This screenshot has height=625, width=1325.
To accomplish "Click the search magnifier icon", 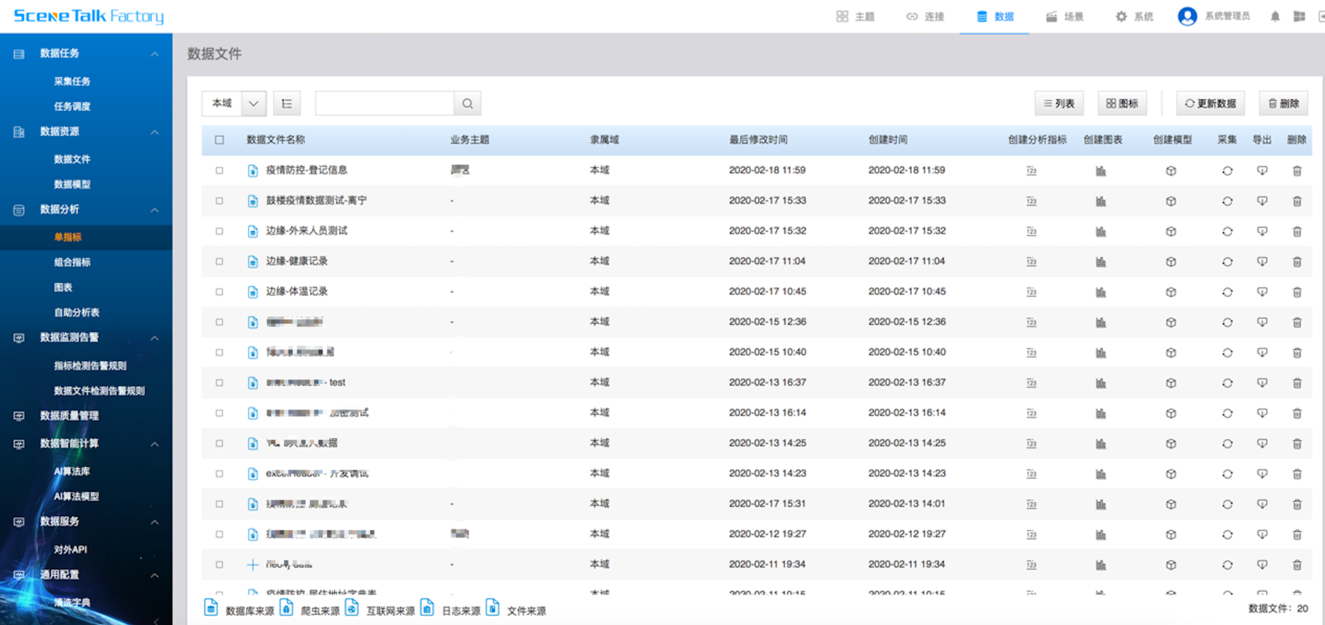I will pos(467,103).
